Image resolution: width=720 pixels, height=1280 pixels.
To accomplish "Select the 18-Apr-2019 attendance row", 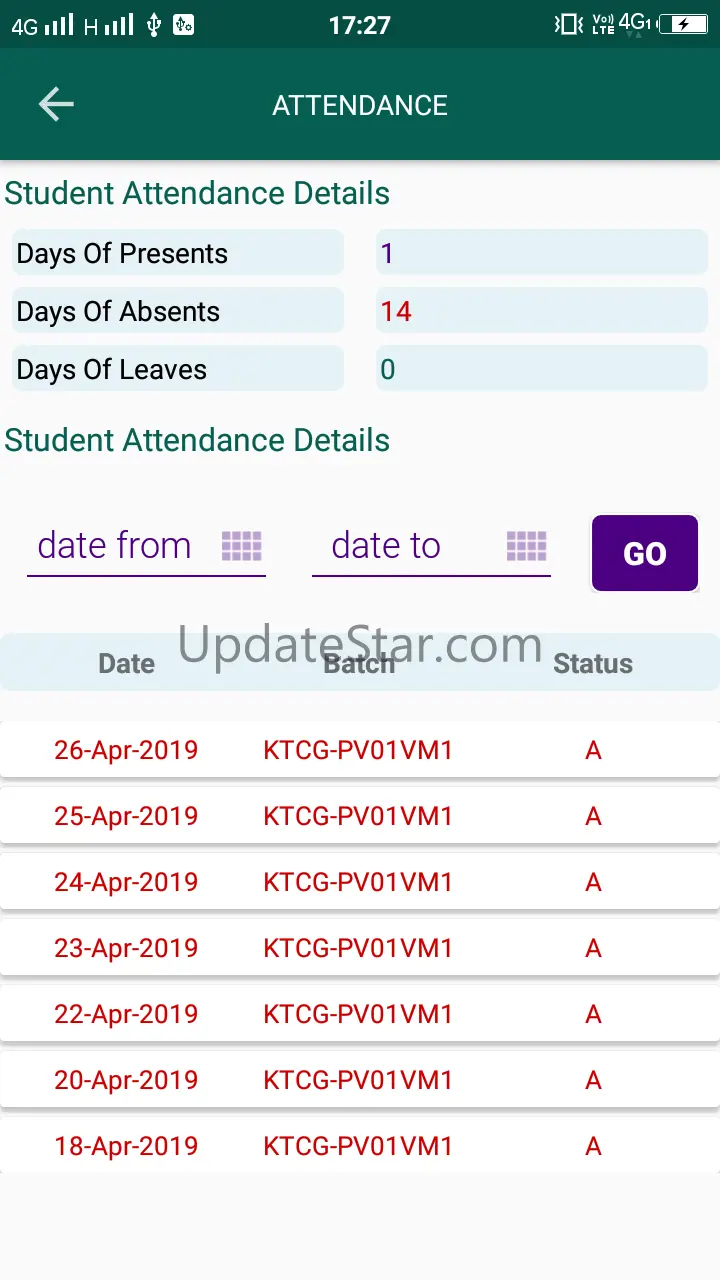I will pyautogui.click(x=360, y=1146).
